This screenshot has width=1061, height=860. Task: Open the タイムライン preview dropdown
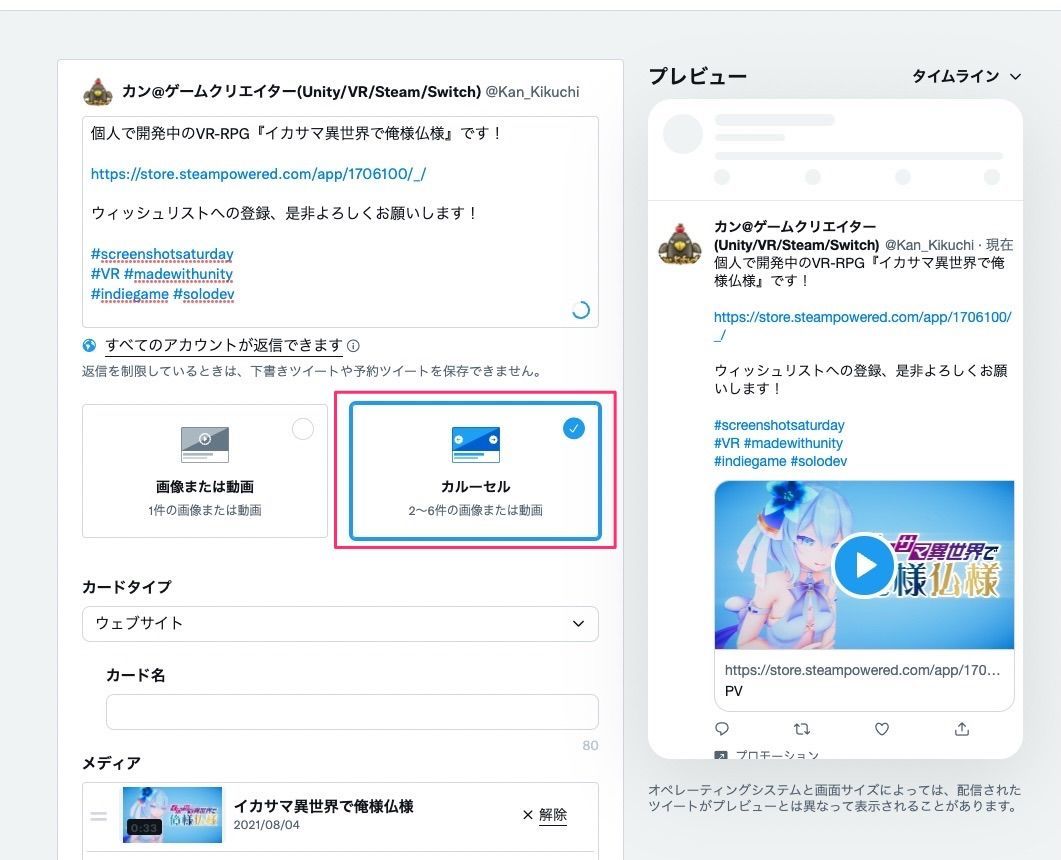(966, 76)
